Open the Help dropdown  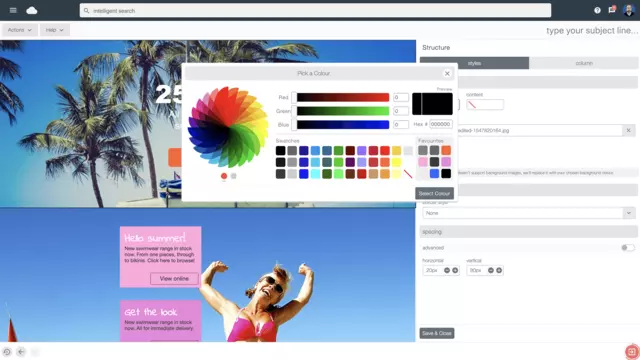(54, 30)
